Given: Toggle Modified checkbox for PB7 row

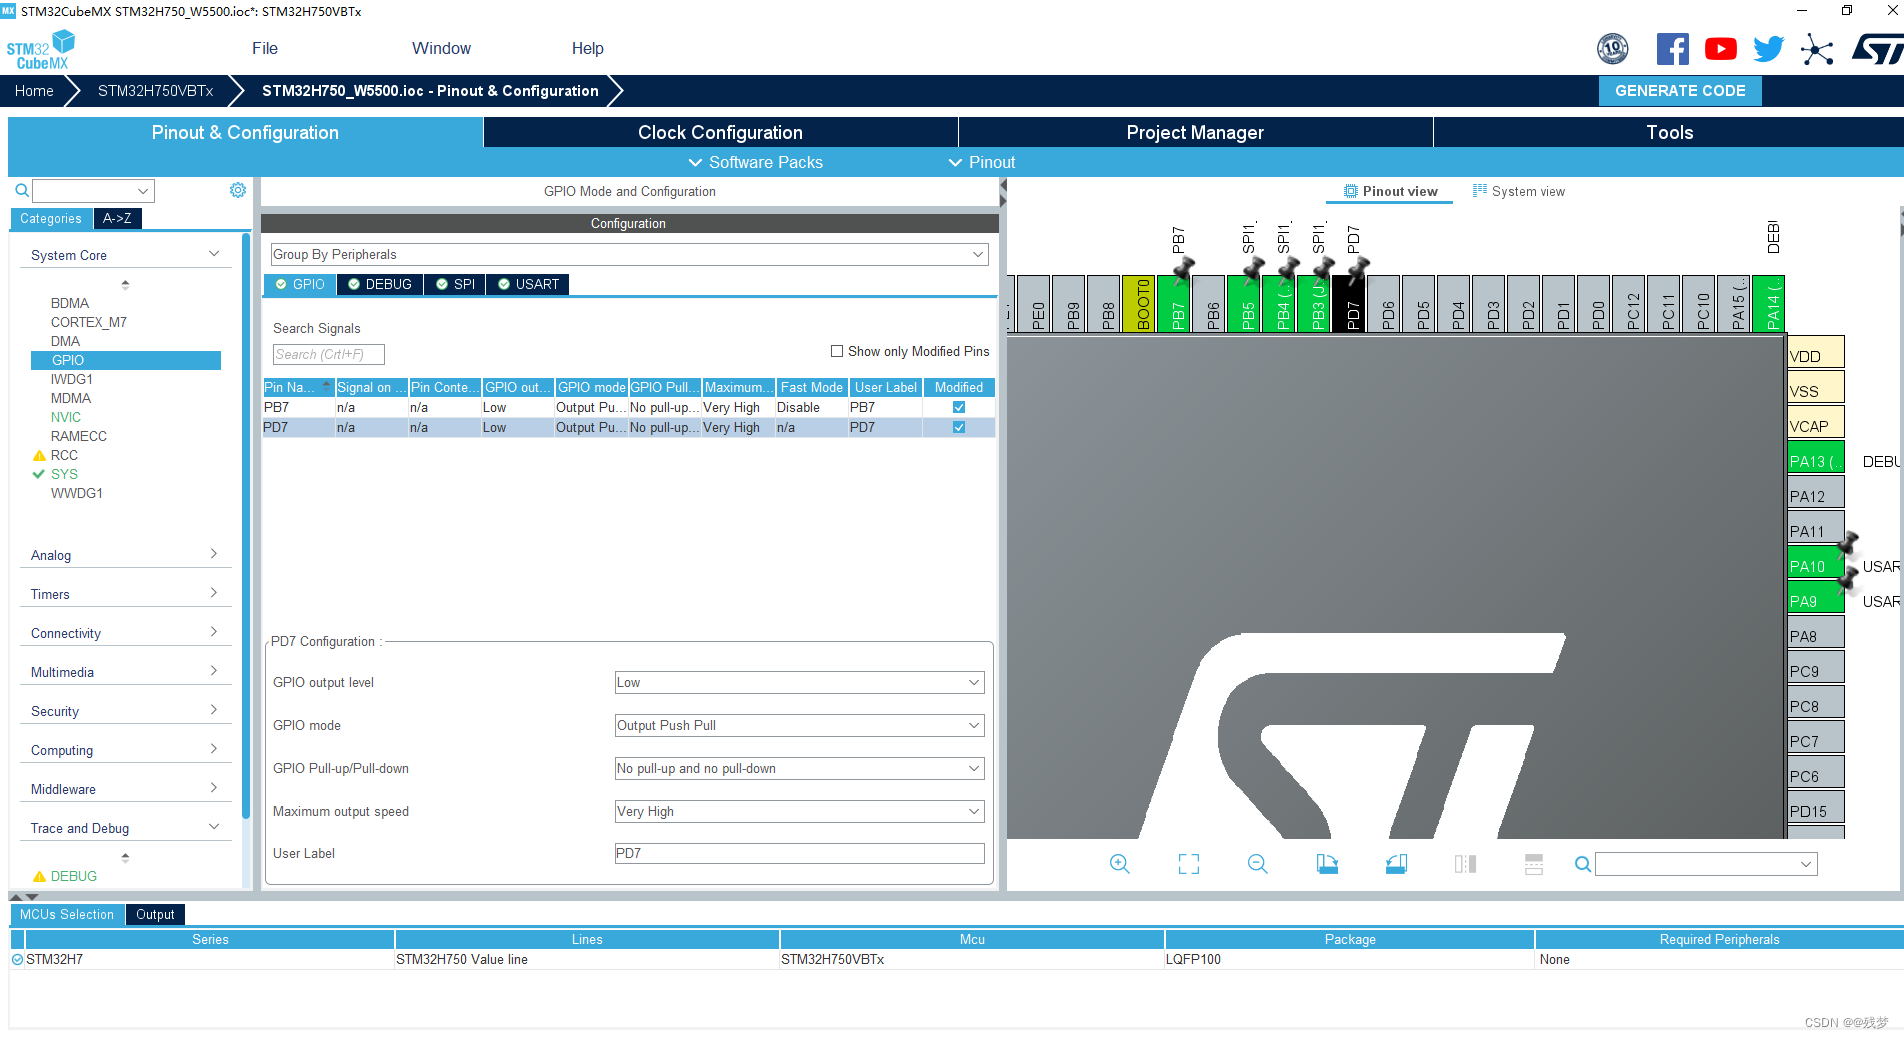Looking at the screenshot, I should point(959,407).
